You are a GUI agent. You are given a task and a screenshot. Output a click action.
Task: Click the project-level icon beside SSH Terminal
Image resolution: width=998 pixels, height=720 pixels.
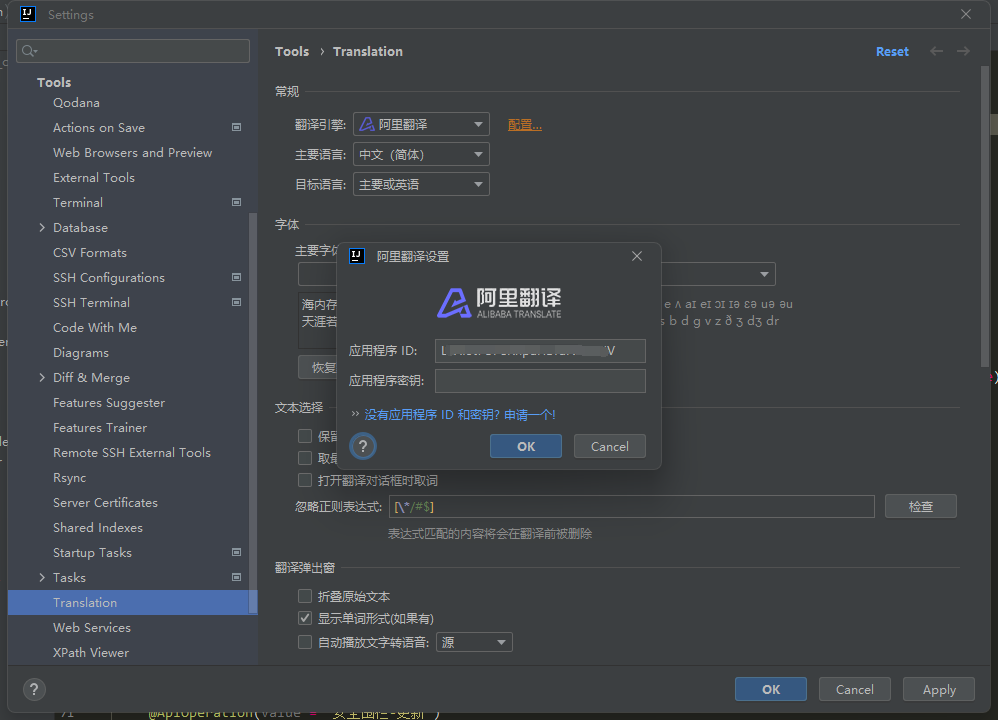(x=236, y=302)
